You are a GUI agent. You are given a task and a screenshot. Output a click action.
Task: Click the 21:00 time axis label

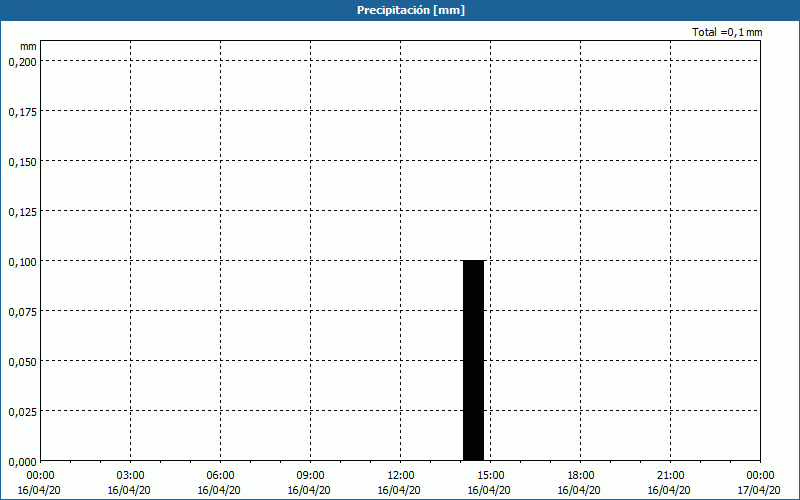(670, 476)
